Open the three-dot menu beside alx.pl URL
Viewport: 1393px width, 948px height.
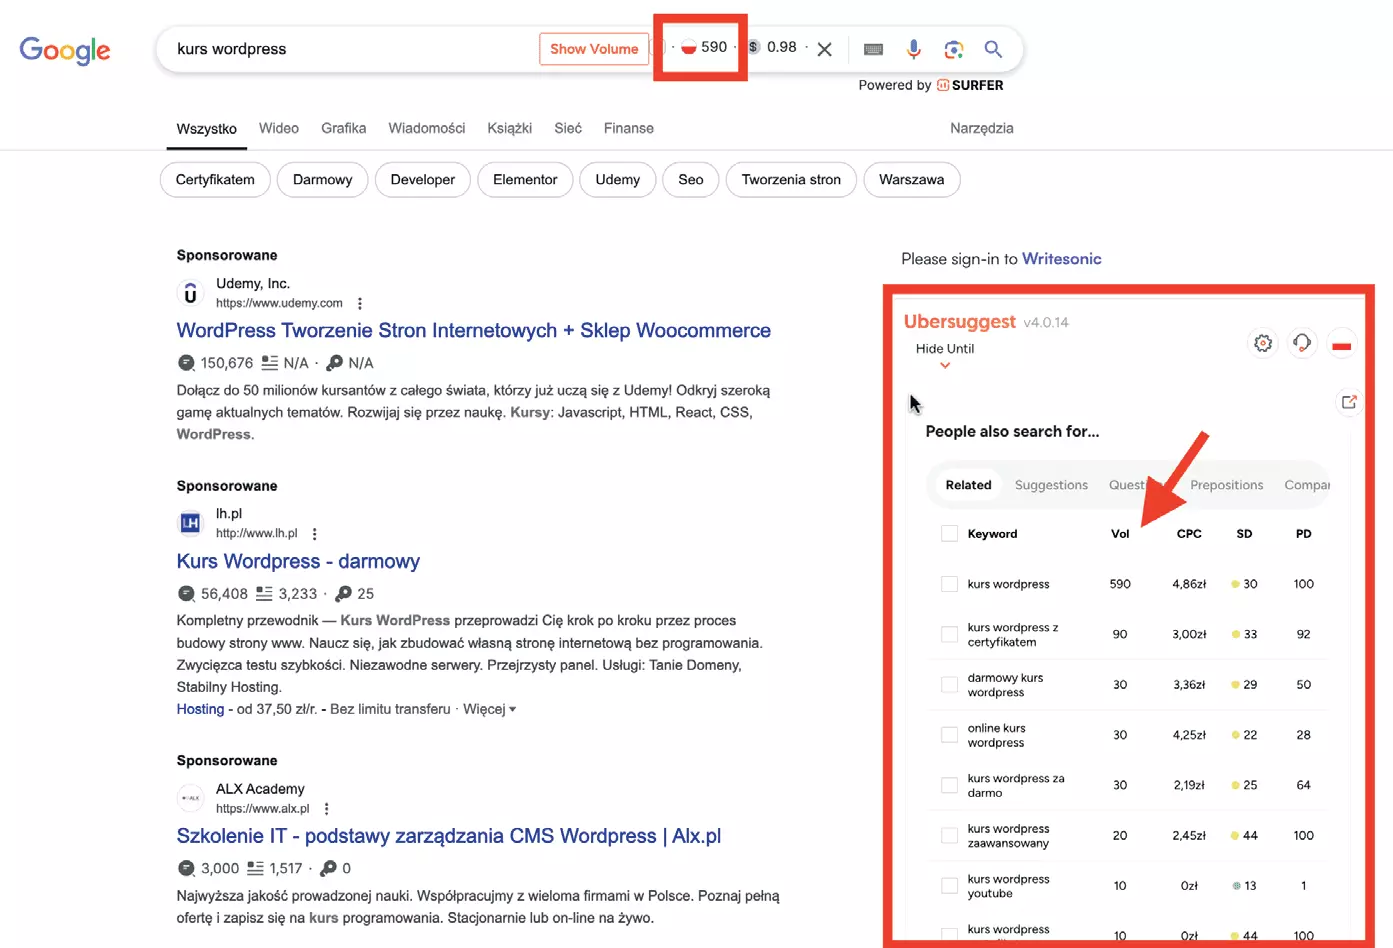[x=327, y=809]
